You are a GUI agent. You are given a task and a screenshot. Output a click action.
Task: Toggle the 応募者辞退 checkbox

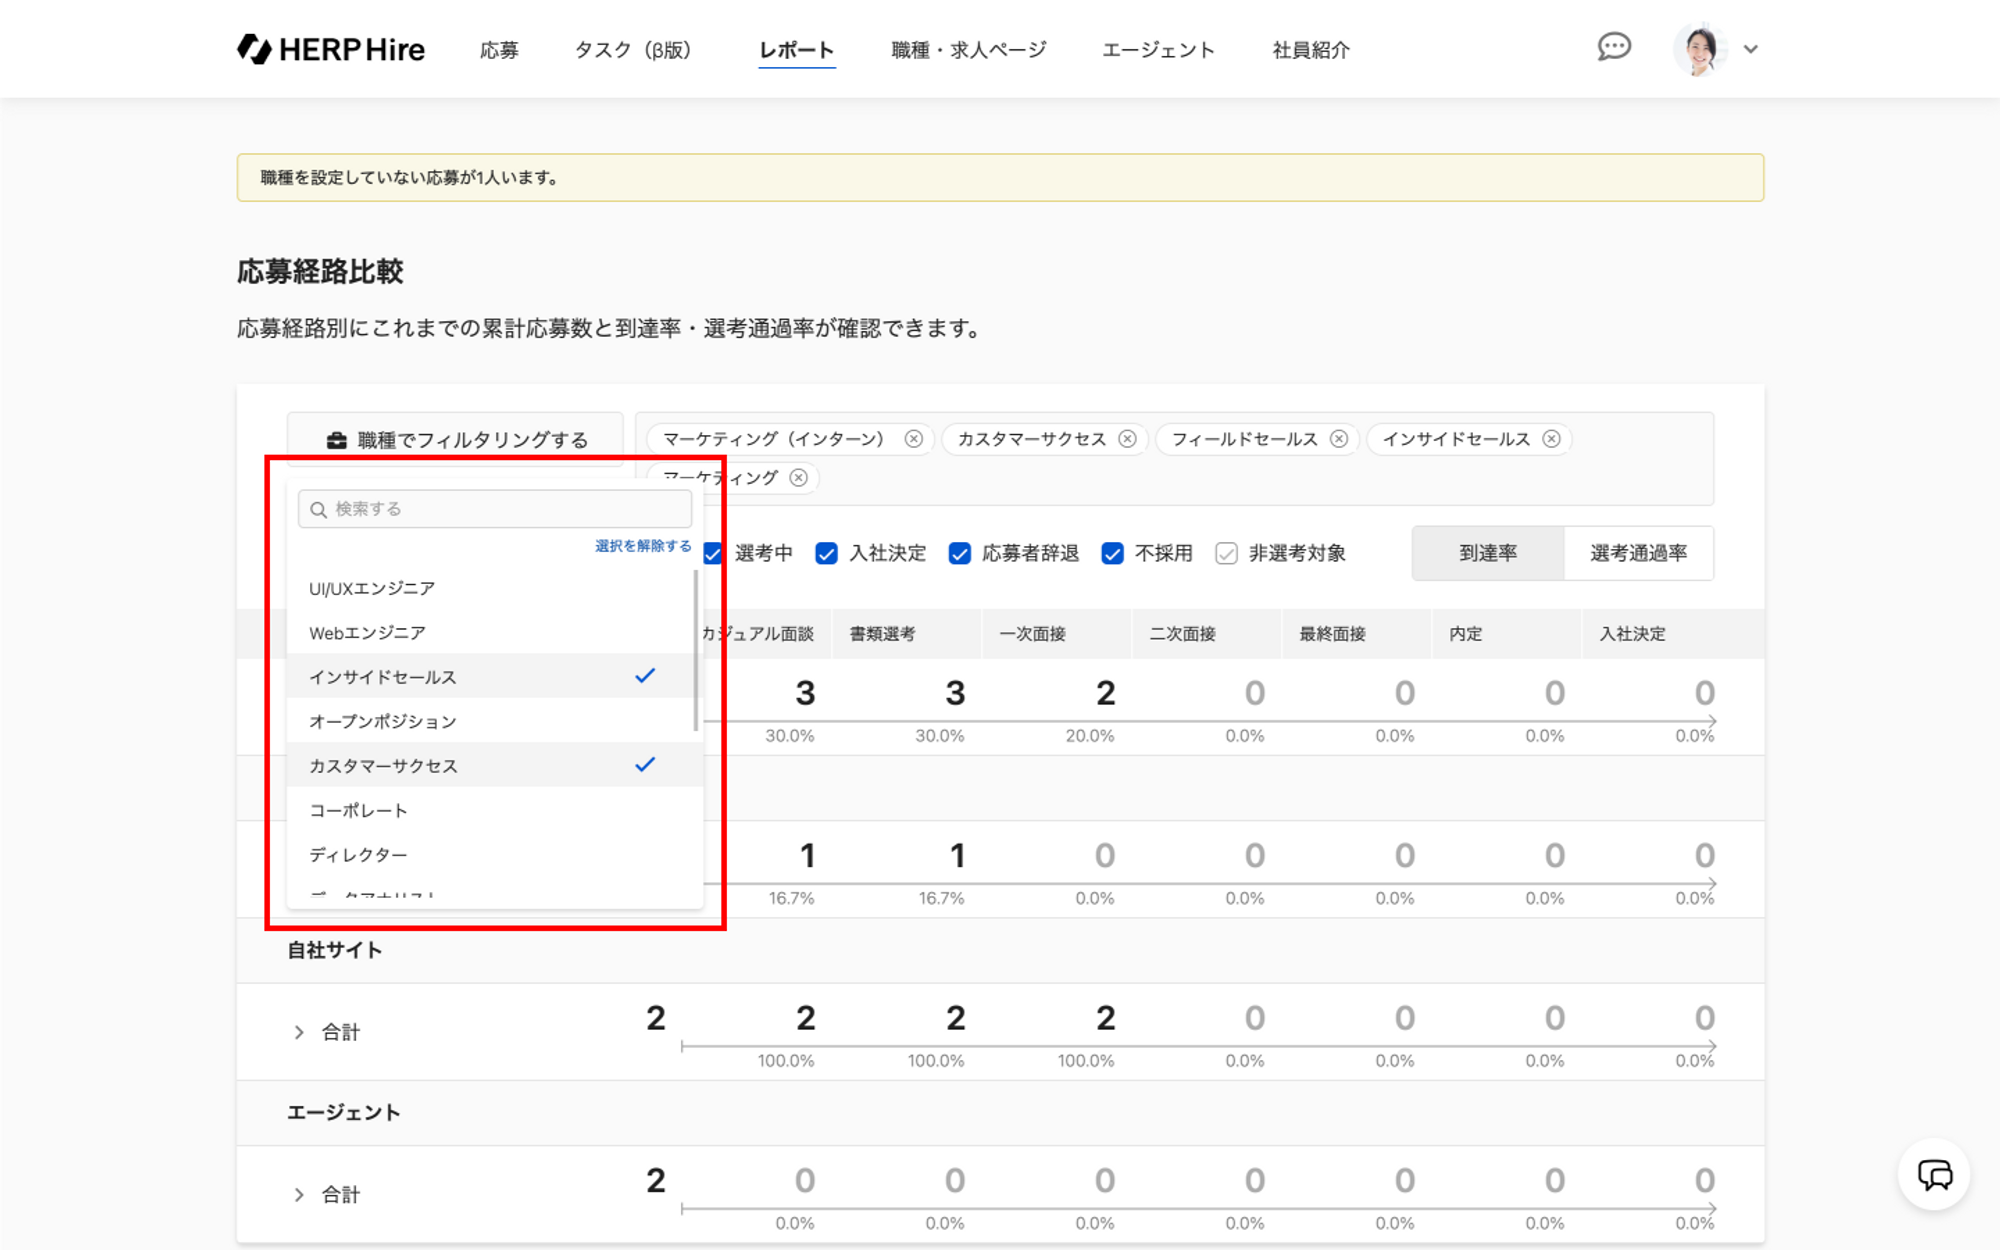coord(959,553)
